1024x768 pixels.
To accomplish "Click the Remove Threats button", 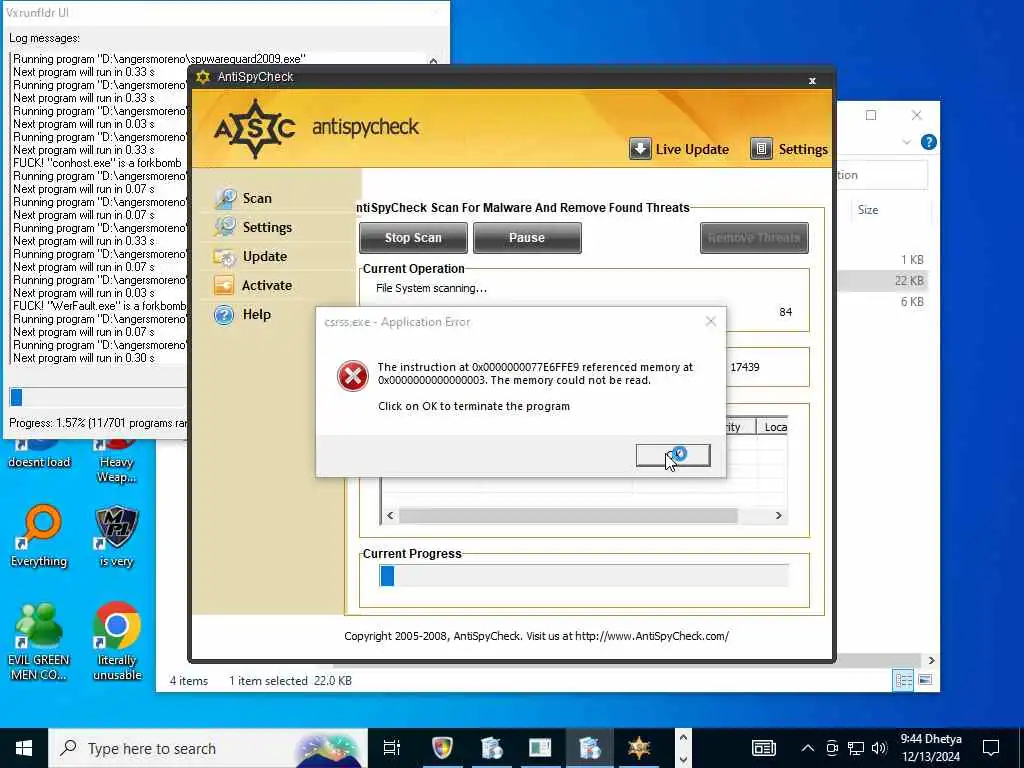I will 754,238.
